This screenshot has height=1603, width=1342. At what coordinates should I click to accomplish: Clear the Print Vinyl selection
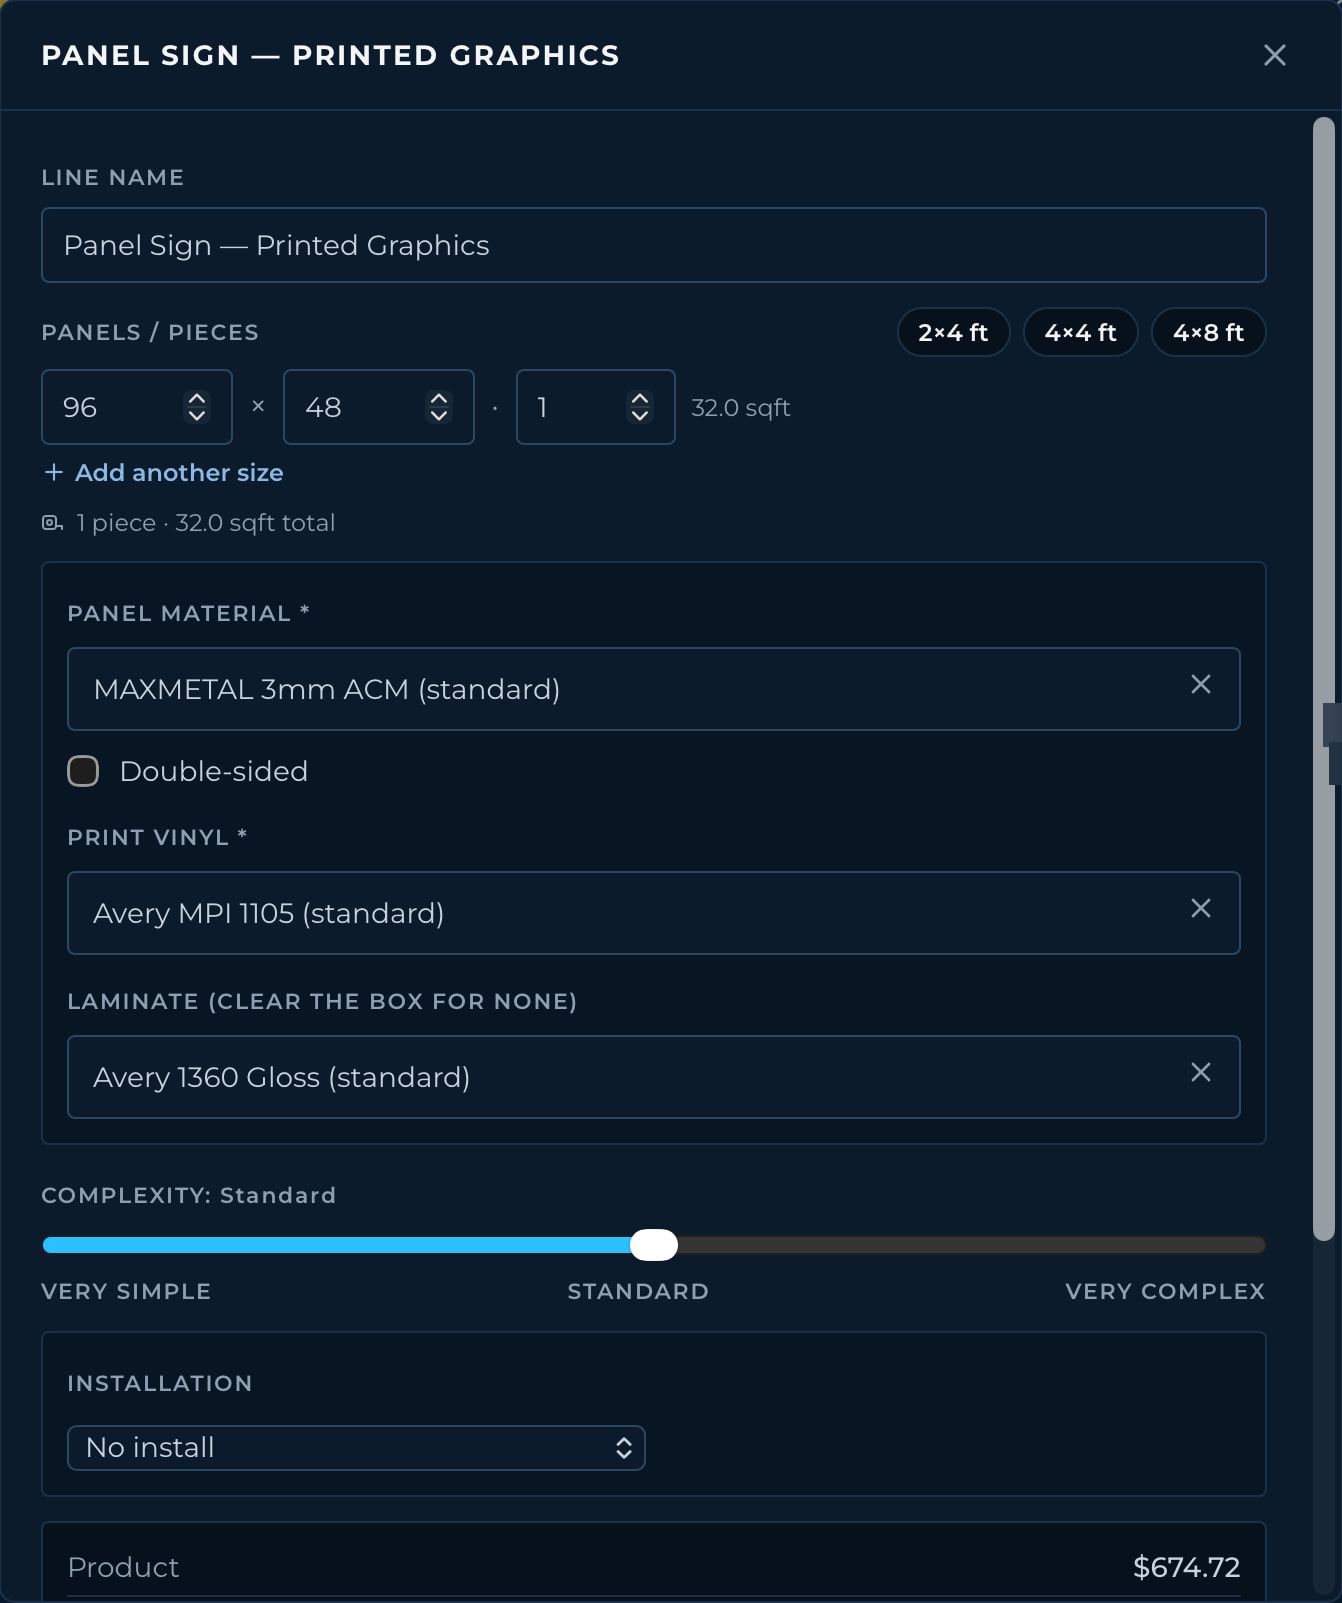tap(1200, 908)
